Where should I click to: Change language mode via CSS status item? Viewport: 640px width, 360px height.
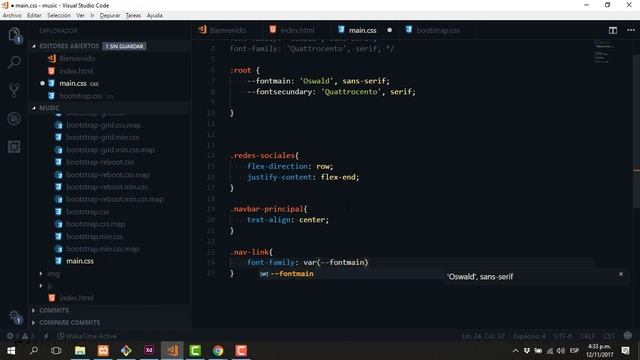coord(609,336)
